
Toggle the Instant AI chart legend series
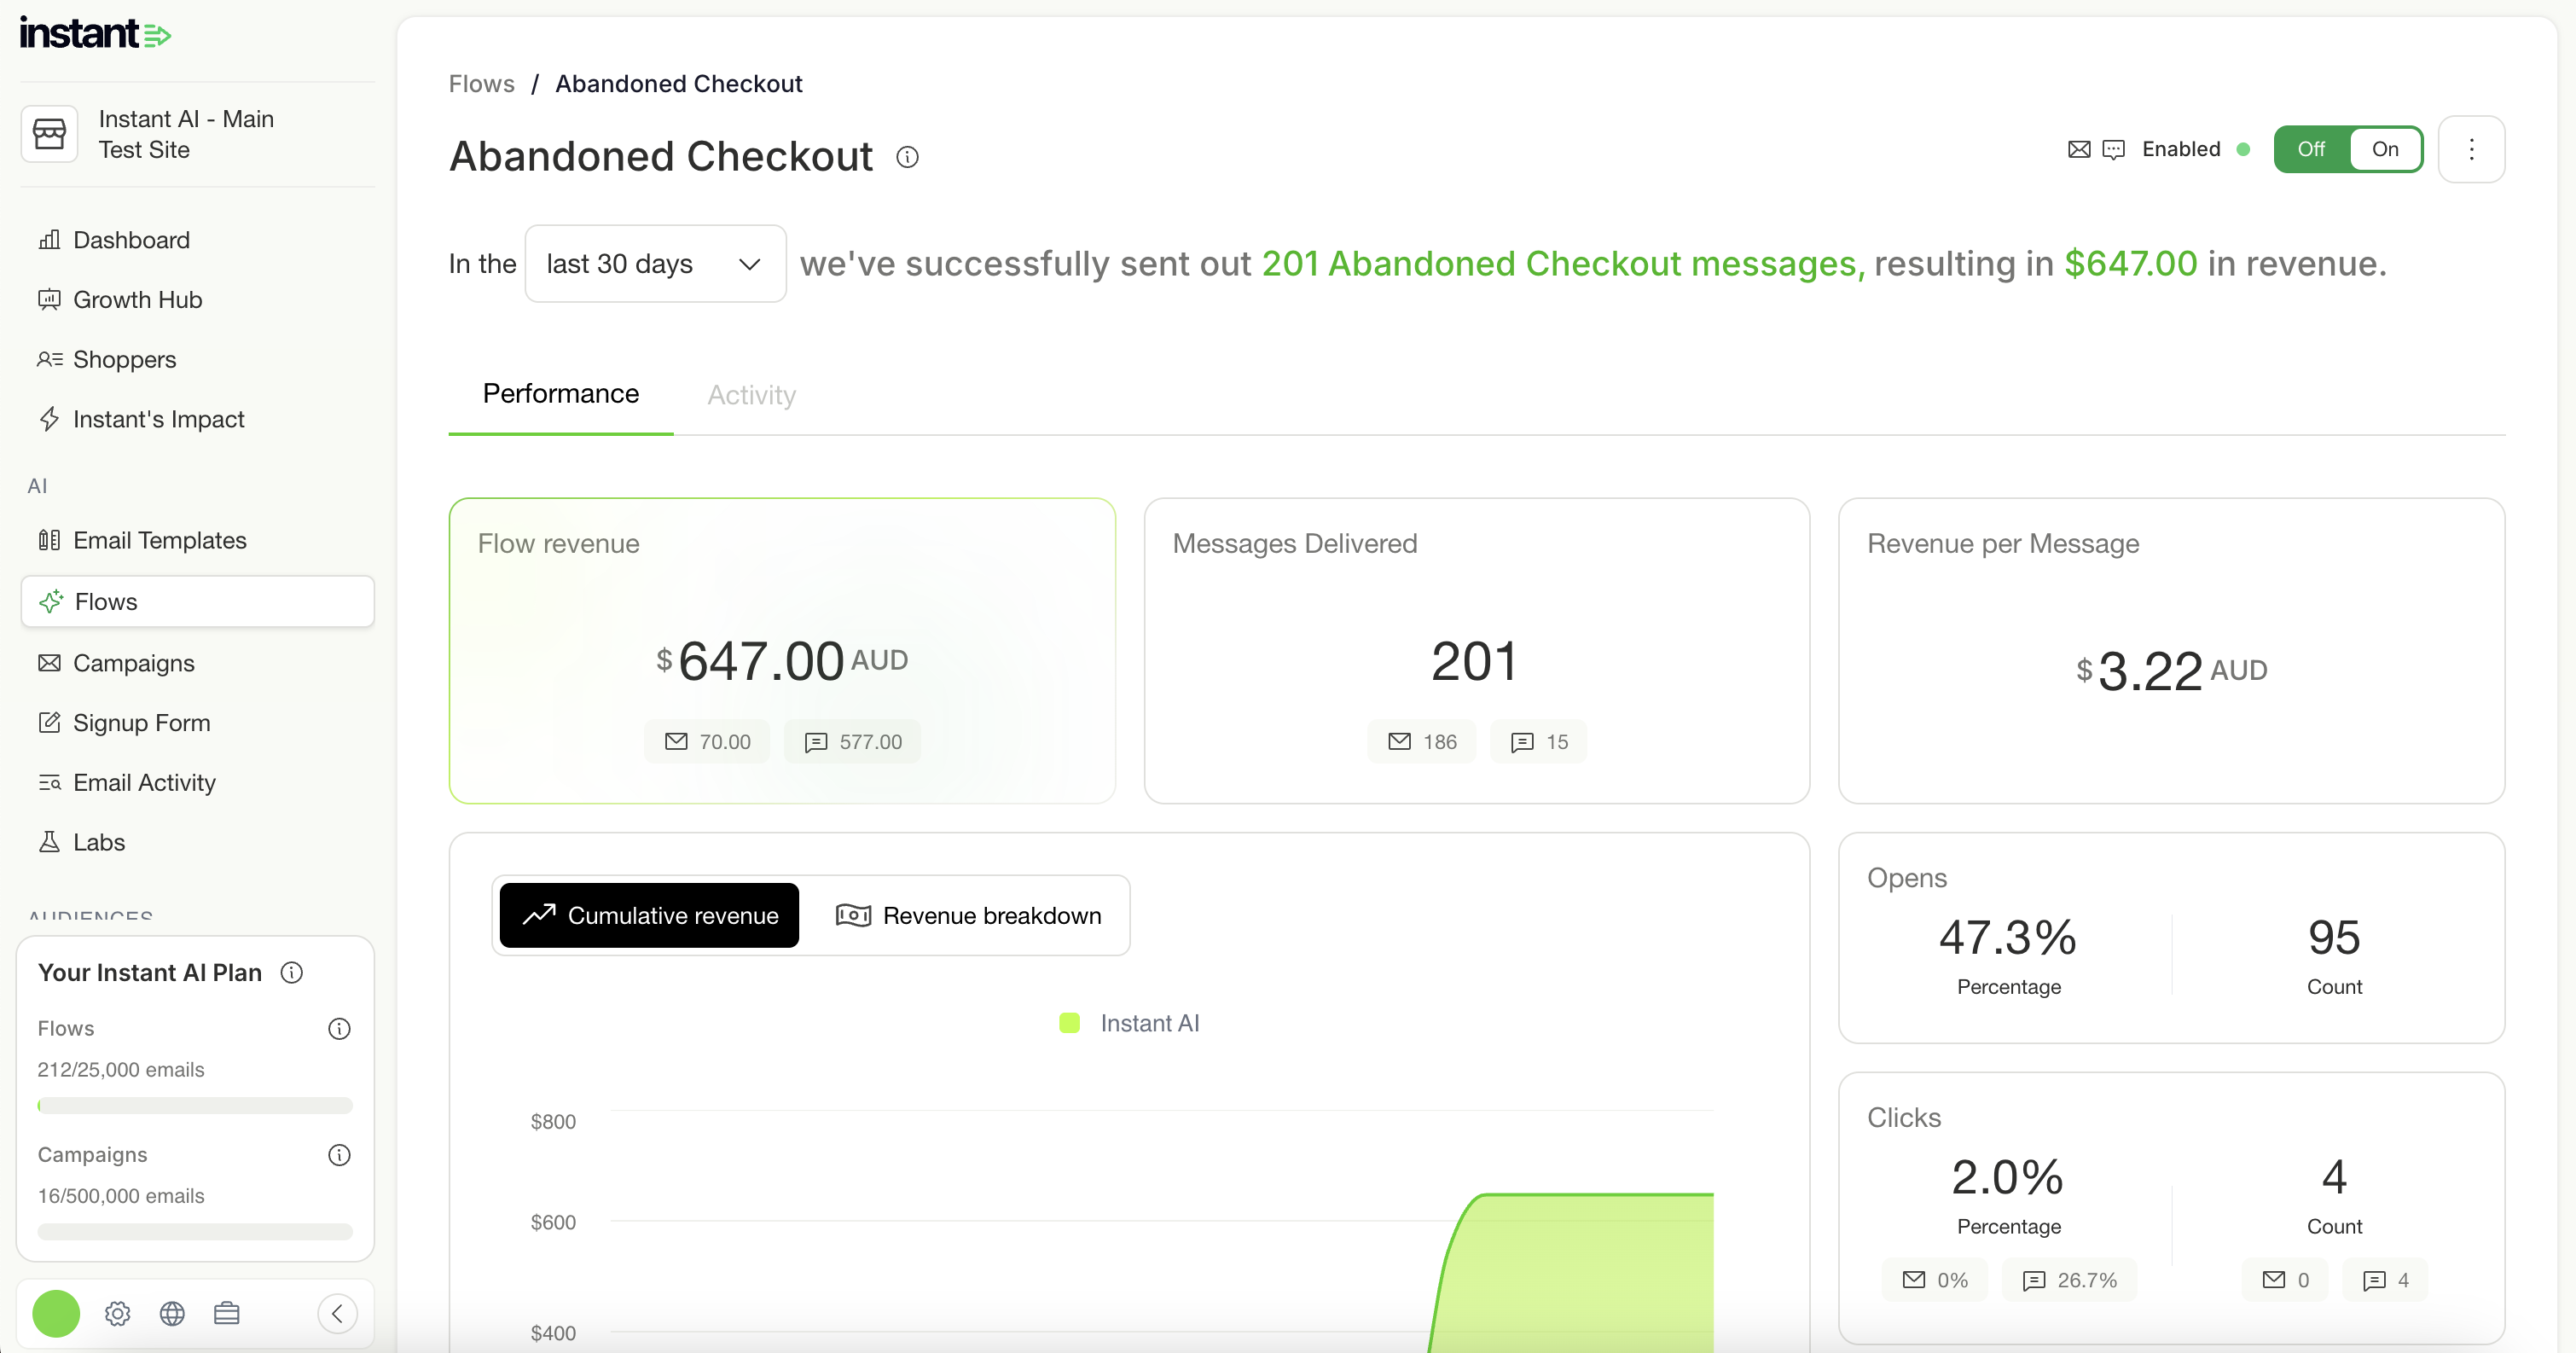point(1129,1023)
